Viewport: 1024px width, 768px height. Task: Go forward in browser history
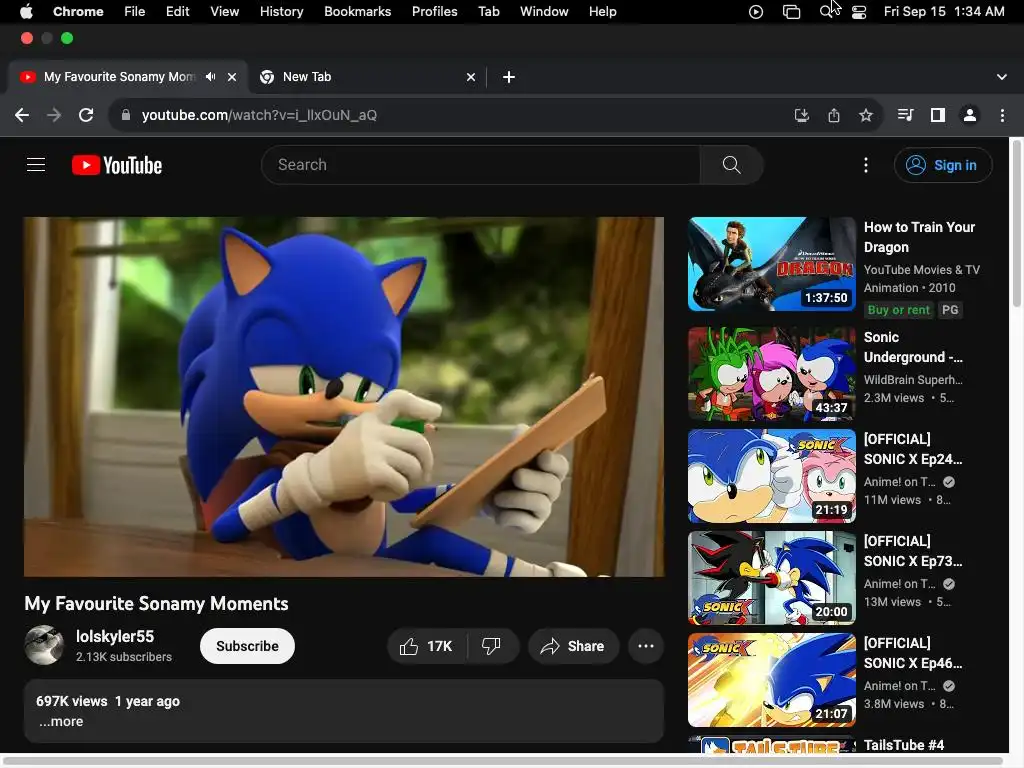(54, 116)
